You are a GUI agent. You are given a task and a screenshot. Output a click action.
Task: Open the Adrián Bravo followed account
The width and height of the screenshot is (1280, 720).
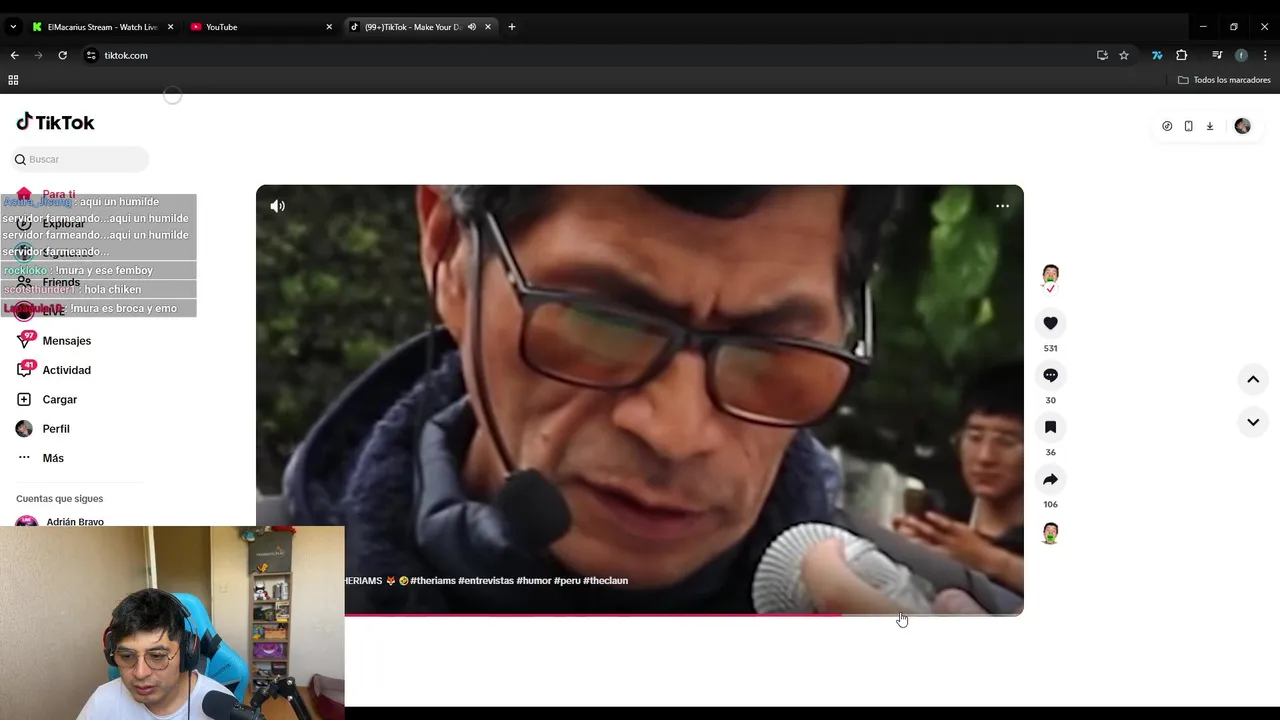click(75, 521)
